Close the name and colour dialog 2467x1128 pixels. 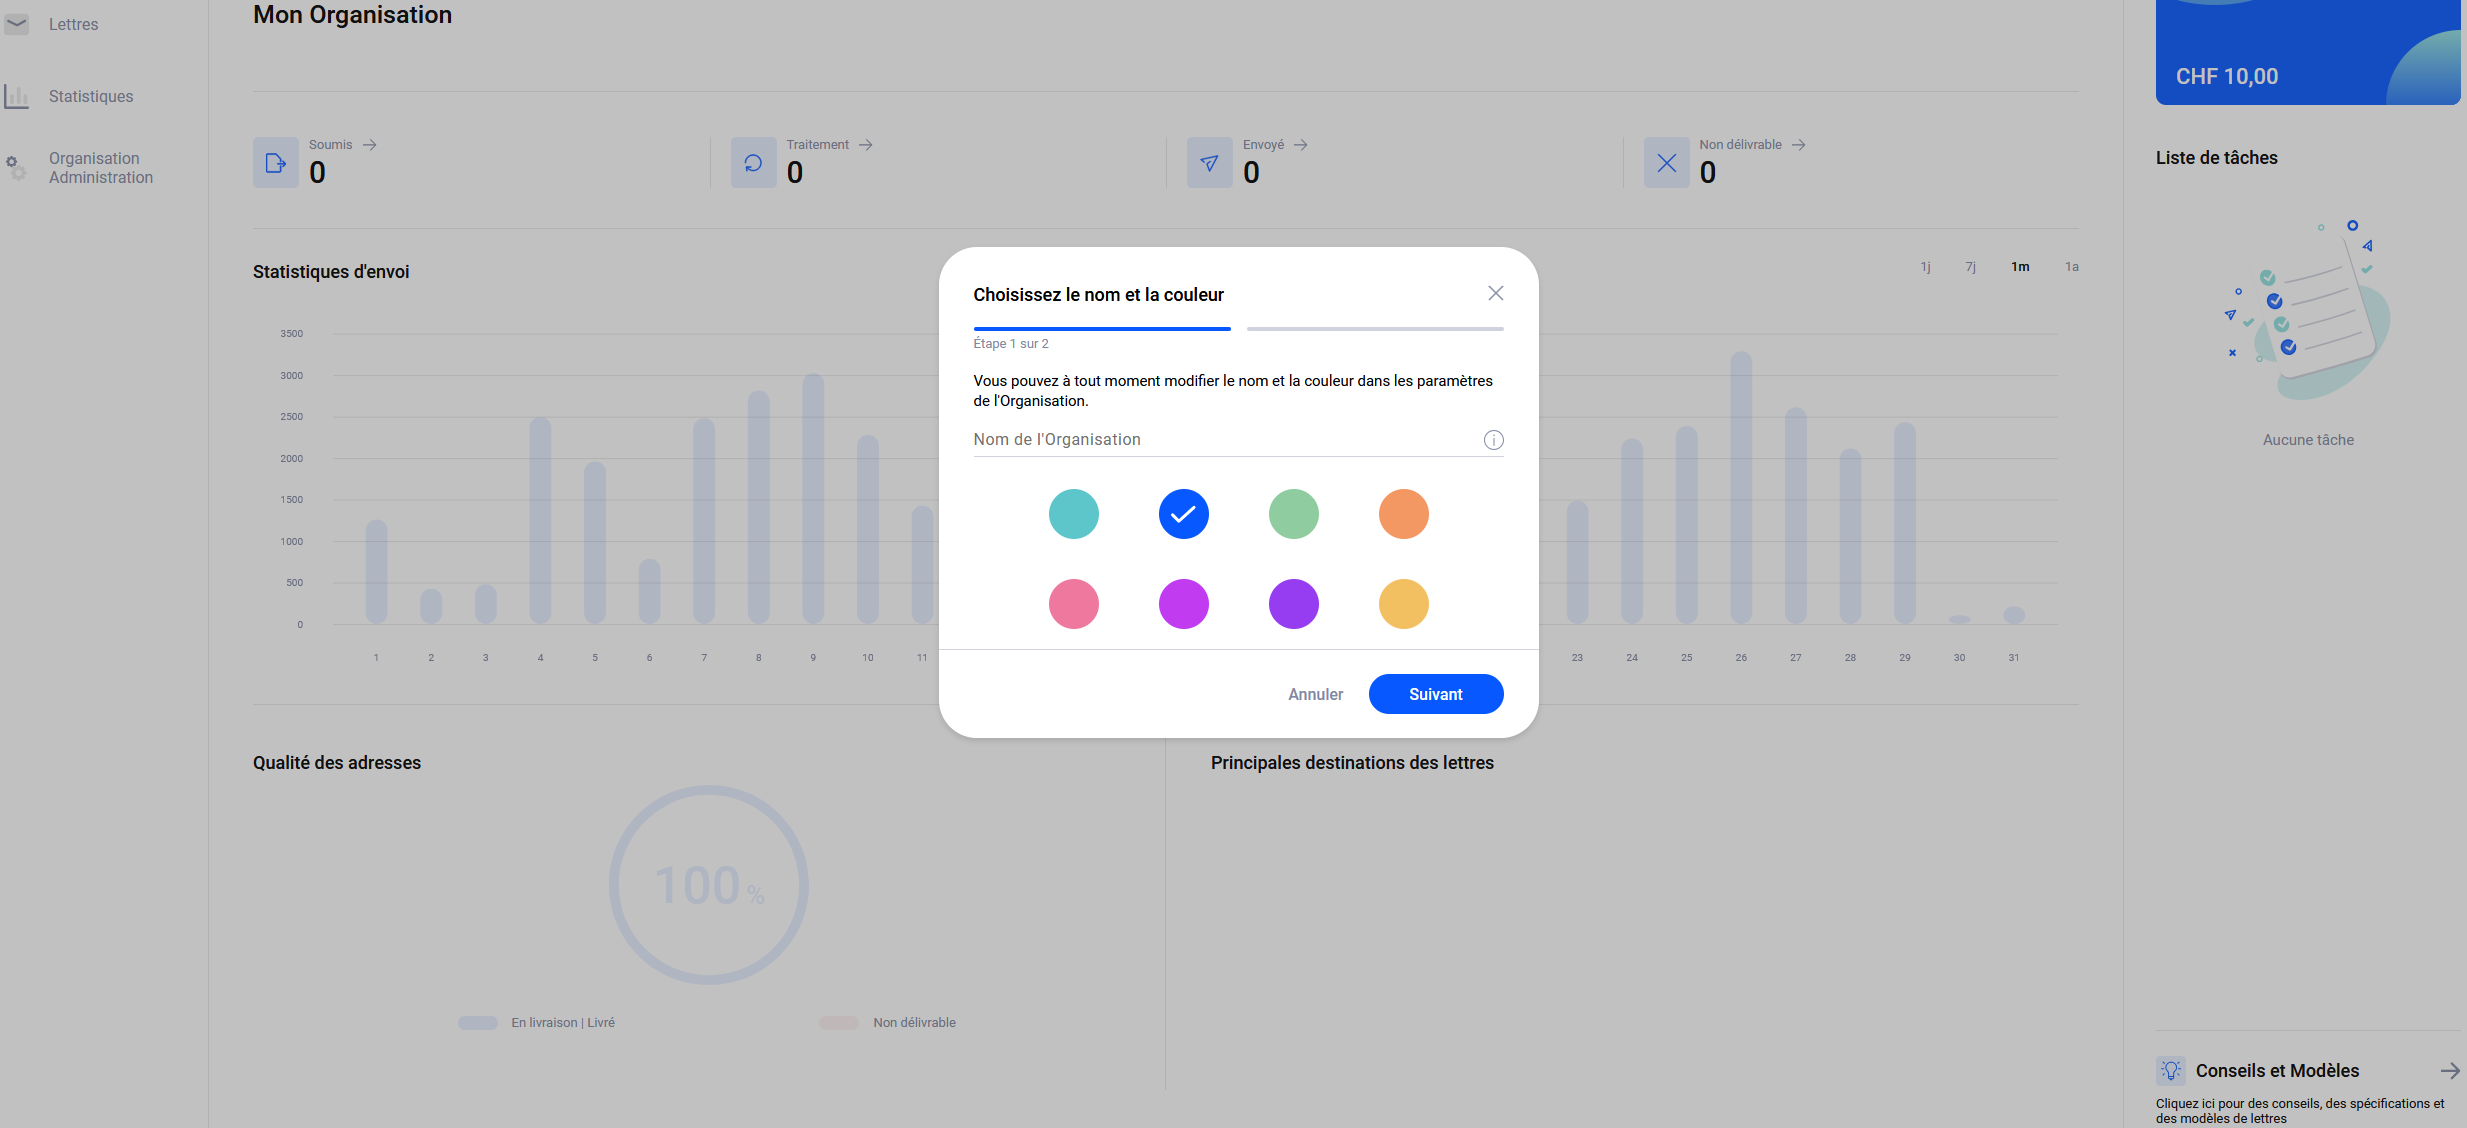(1495, 293)
